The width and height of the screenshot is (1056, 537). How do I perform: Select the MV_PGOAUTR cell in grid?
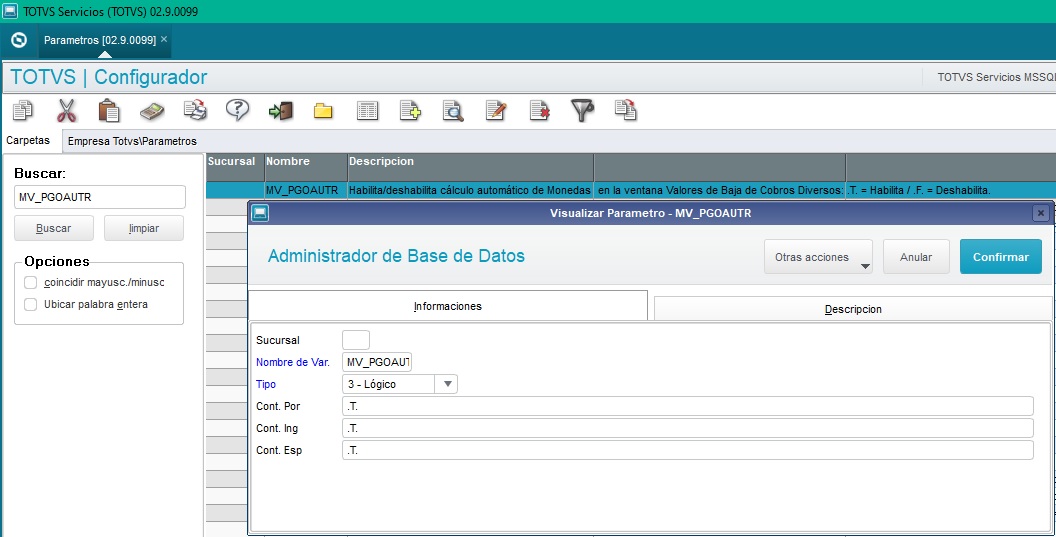click(x=306, y=191)
